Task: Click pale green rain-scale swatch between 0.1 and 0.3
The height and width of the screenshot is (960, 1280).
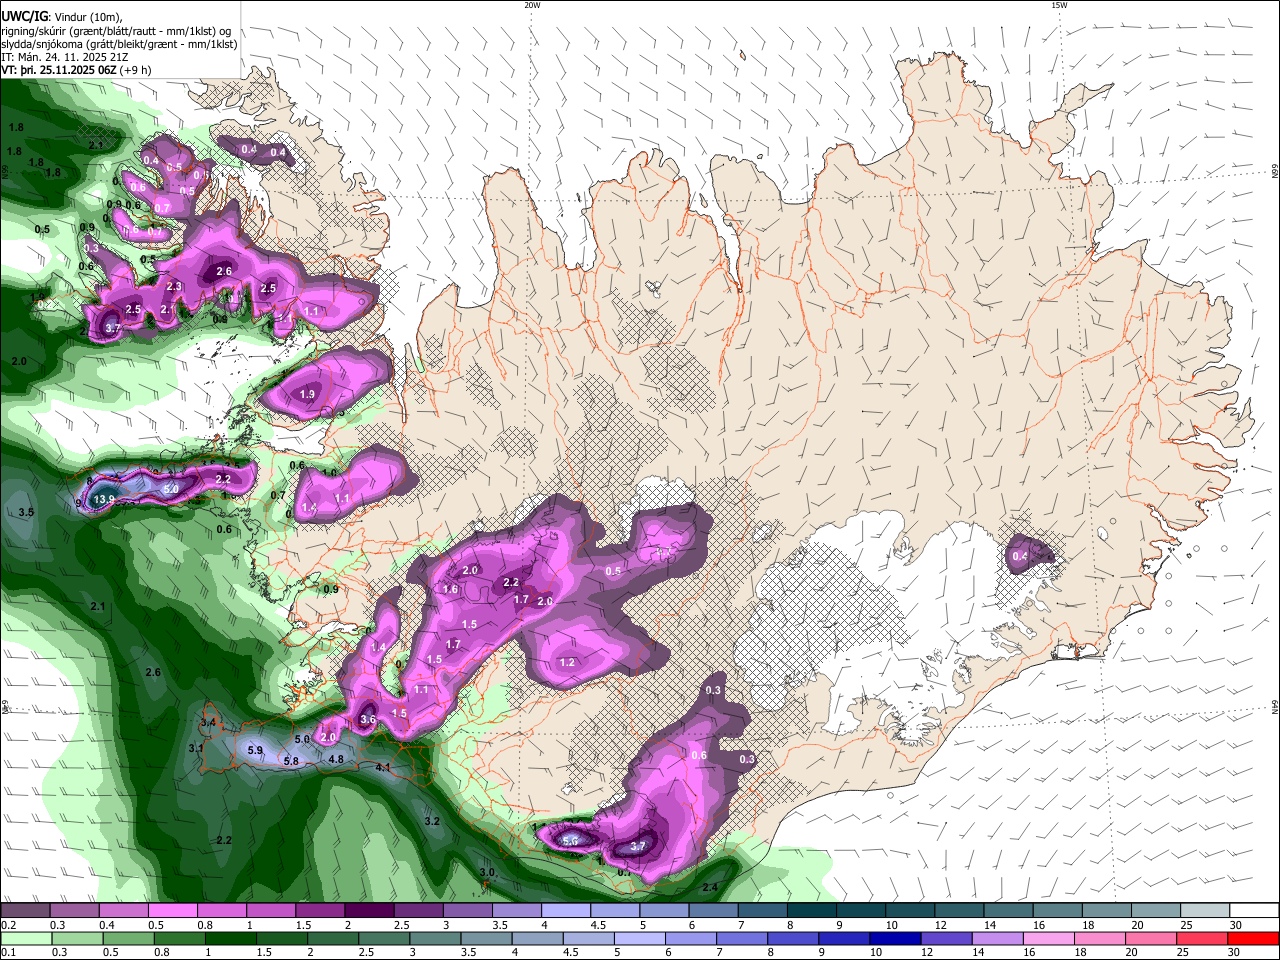Action: (x=25, y=938)
